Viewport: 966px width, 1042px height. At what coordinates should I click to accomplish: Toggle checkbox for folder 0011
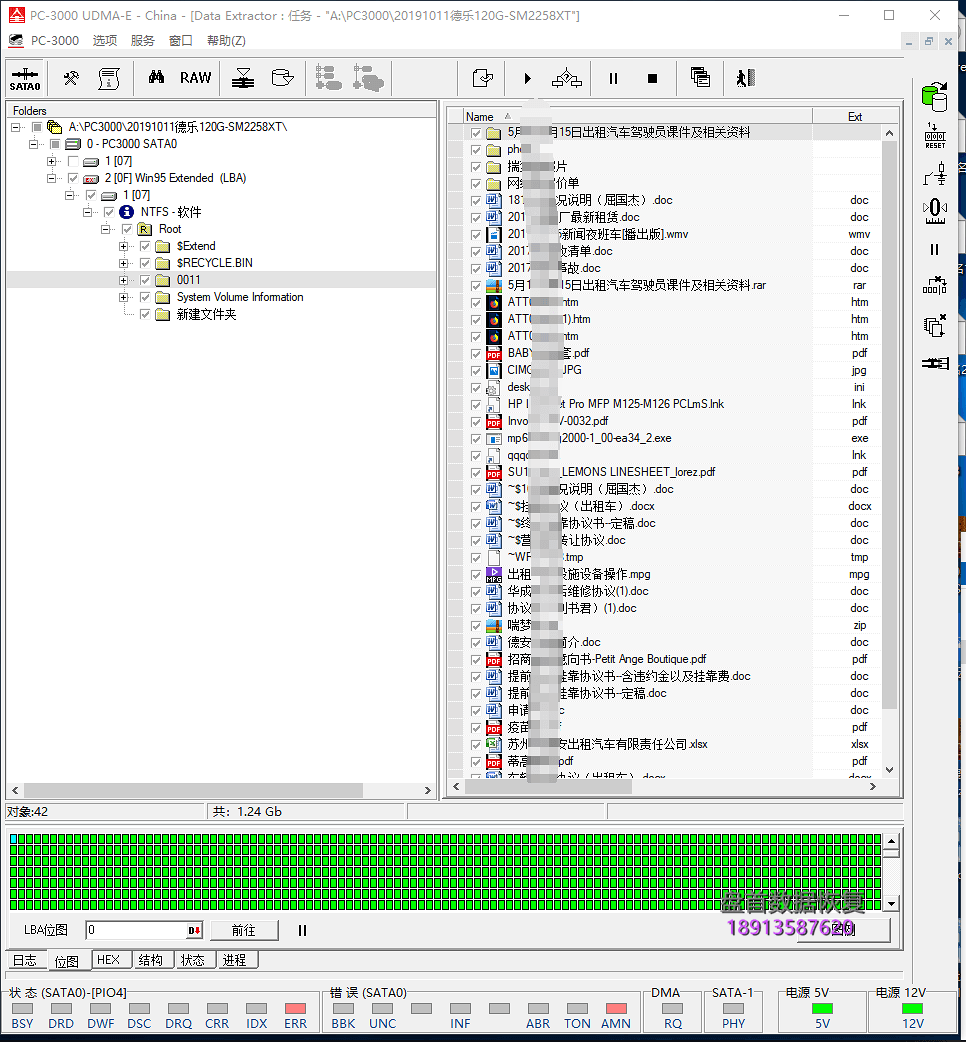point(145,280)
